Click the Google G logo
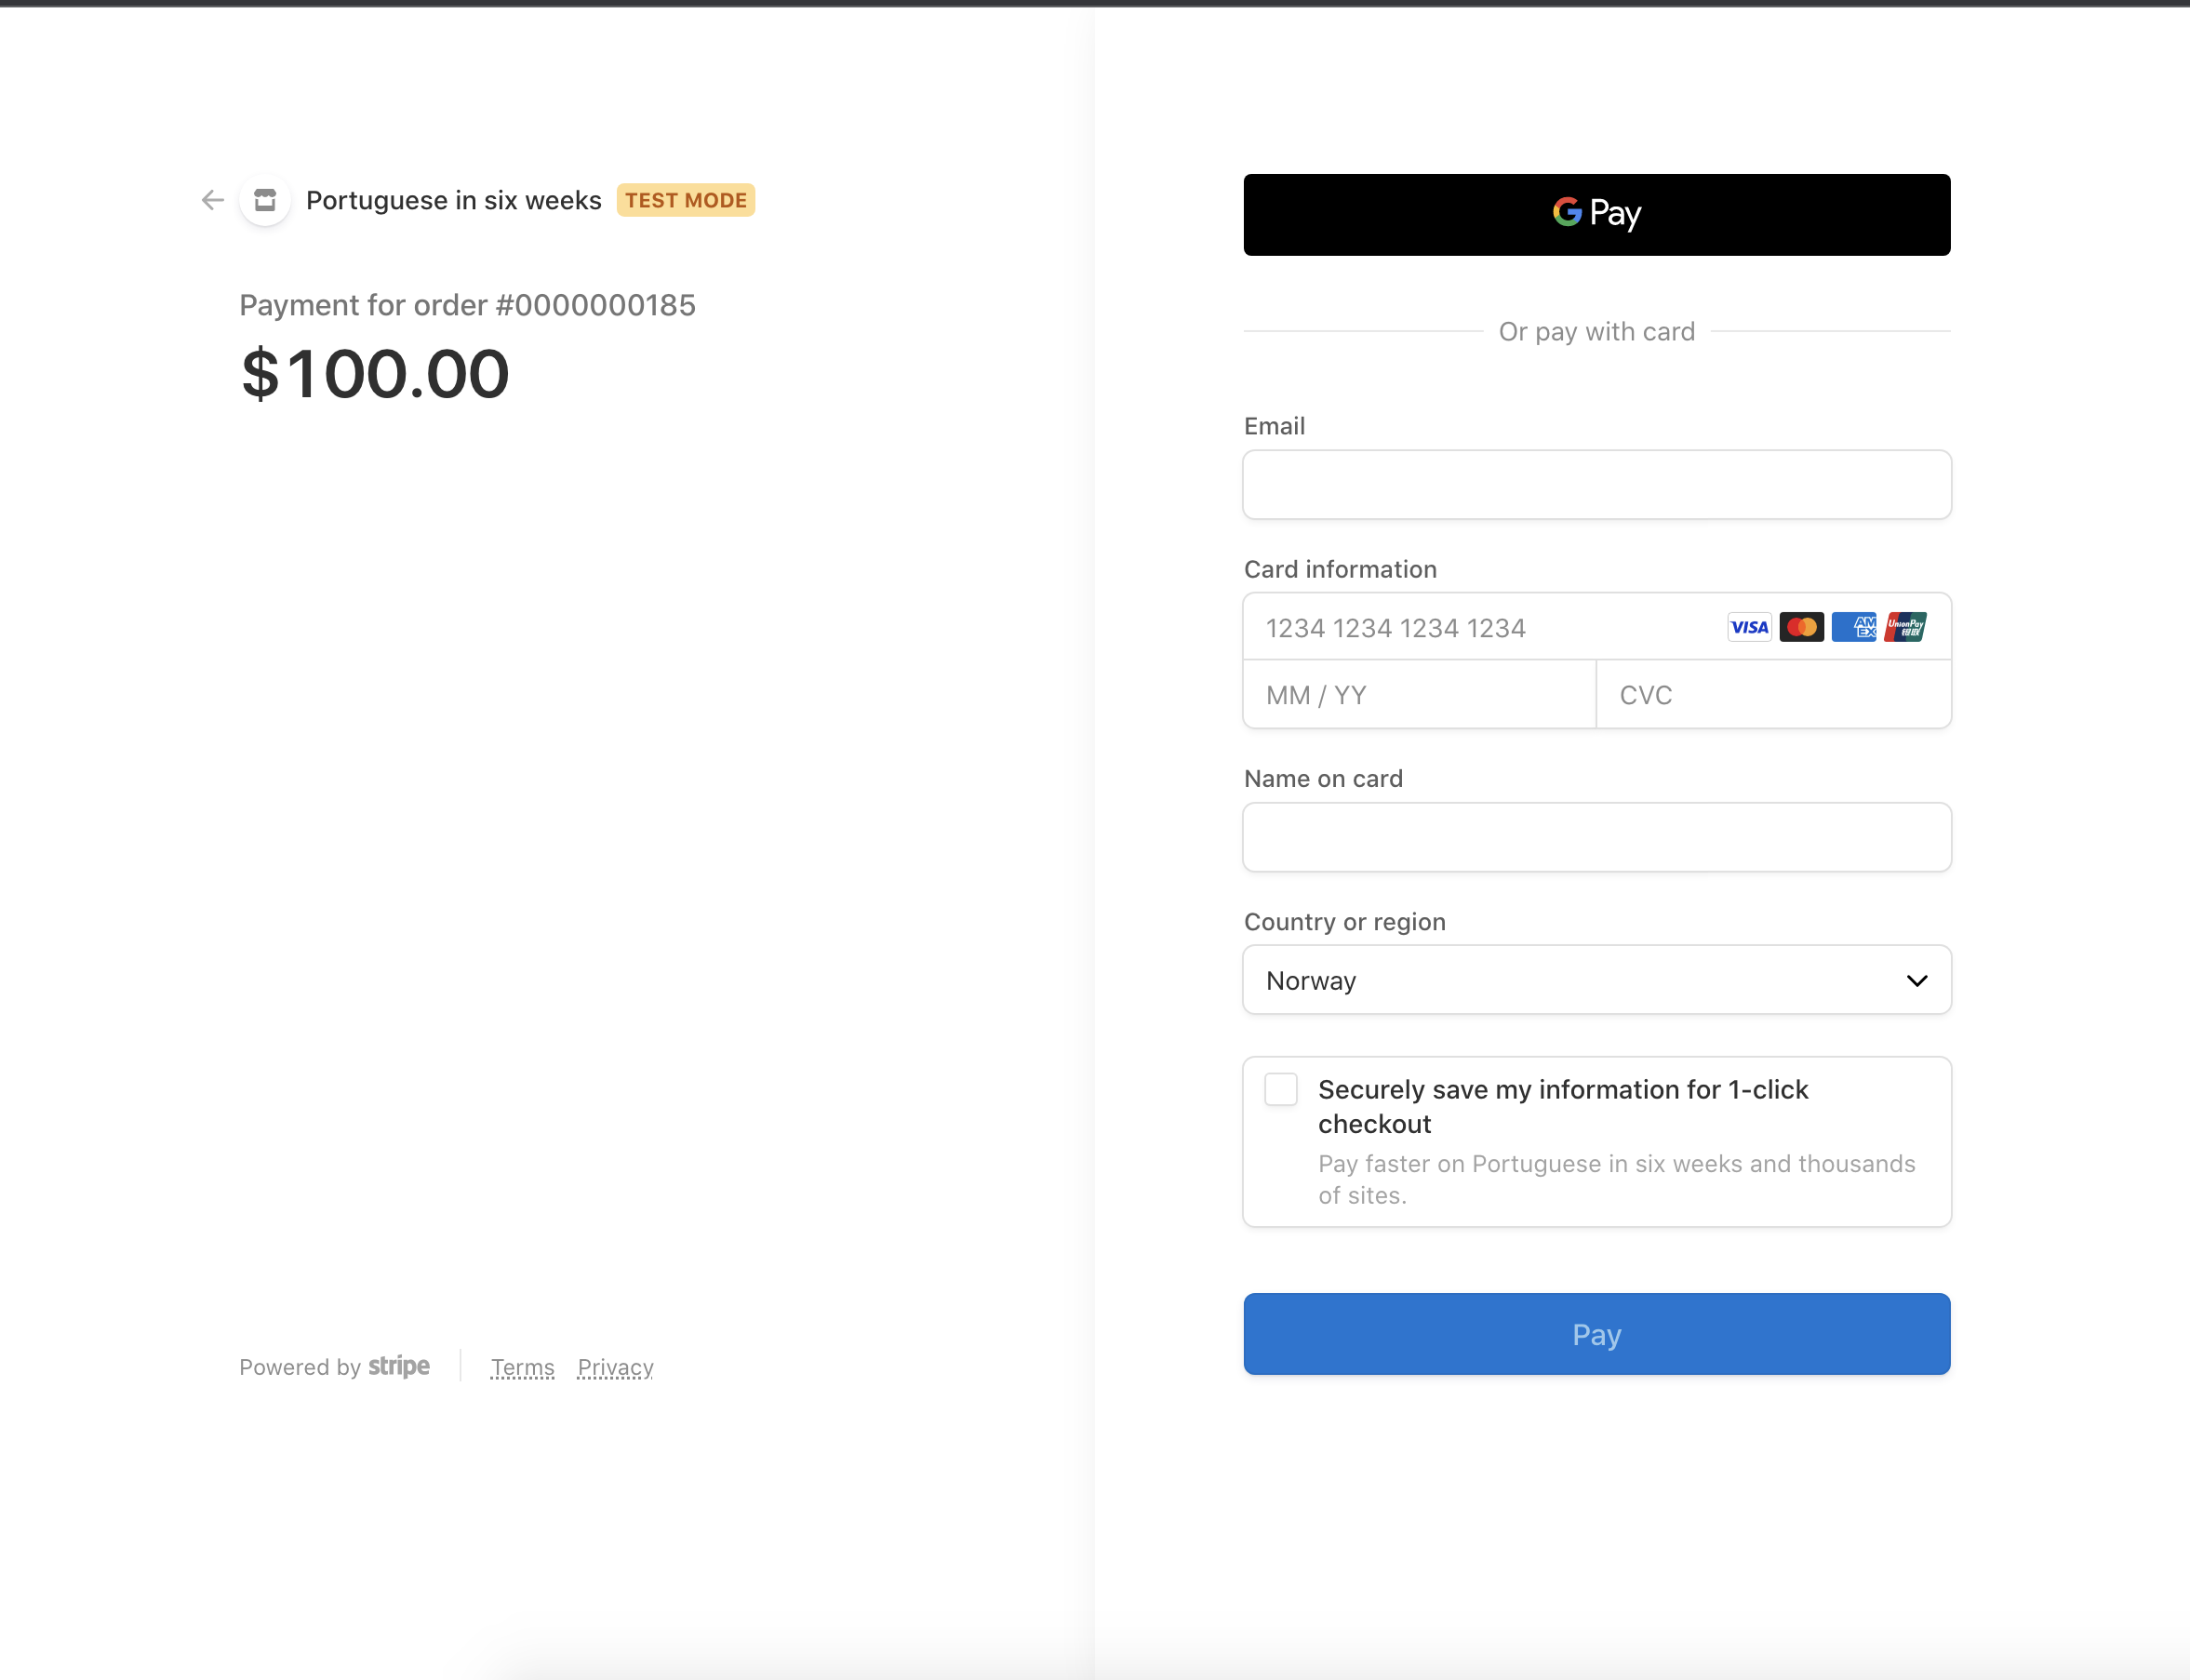 click(x=1567, y=212)
